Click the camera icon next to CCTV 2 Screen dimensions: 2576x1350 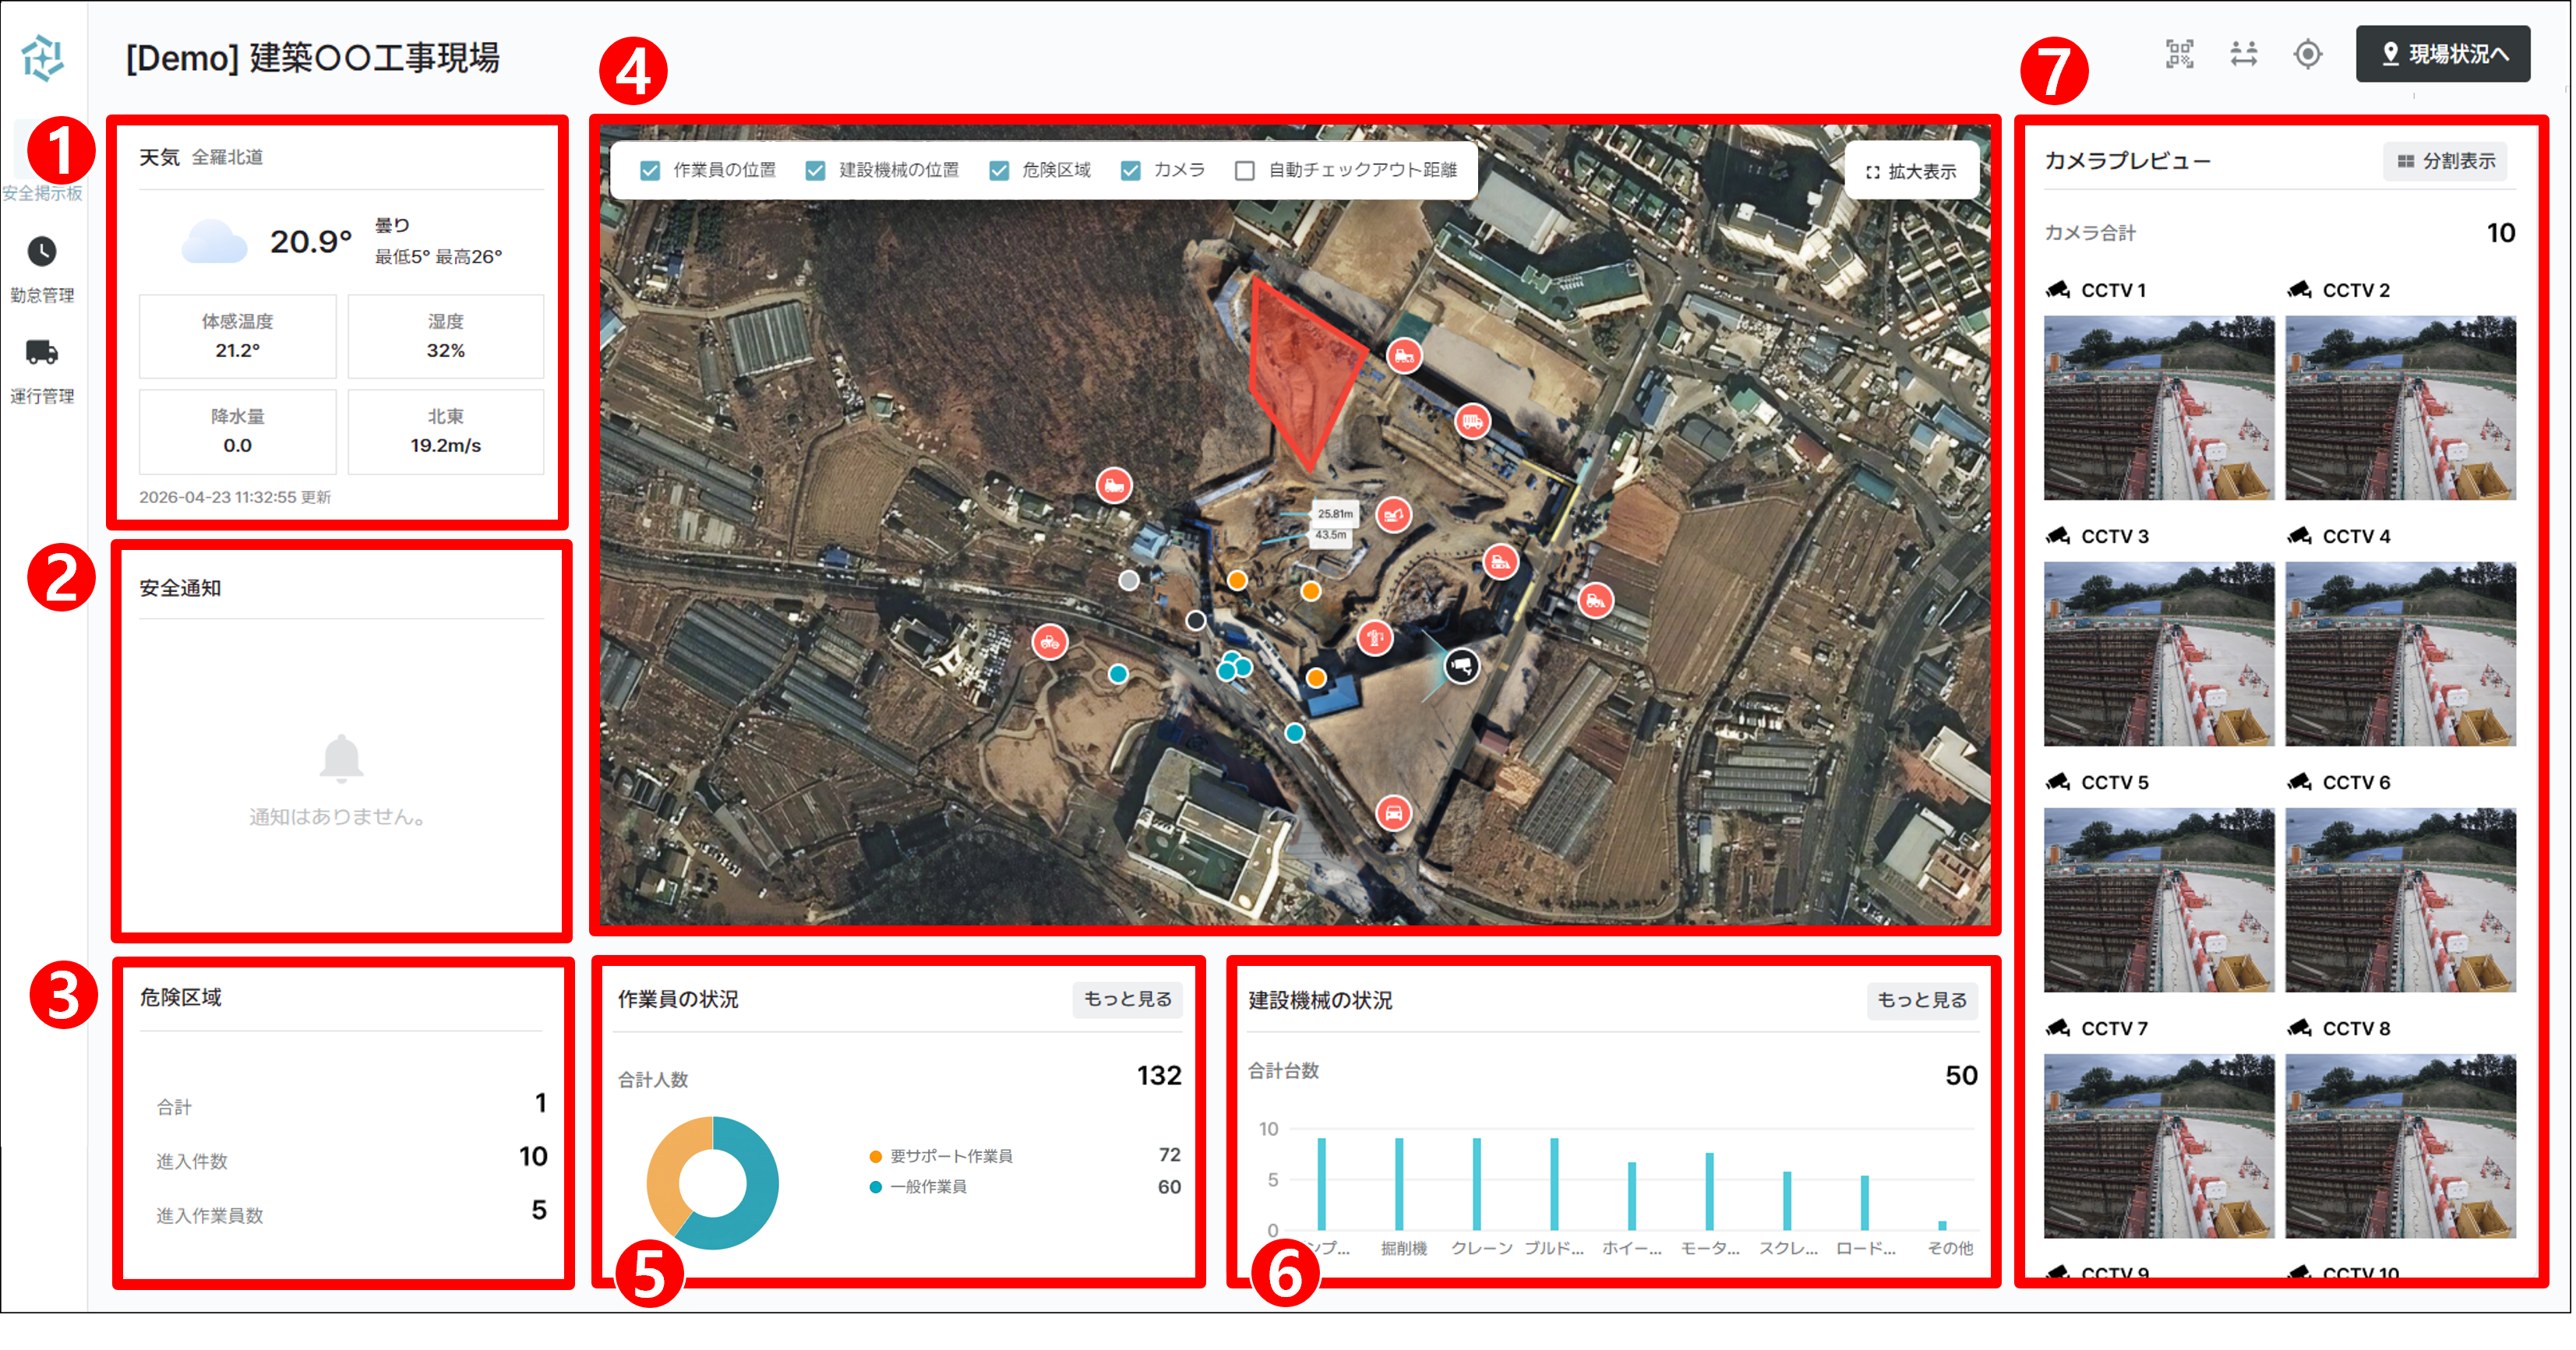[2299, 290]
